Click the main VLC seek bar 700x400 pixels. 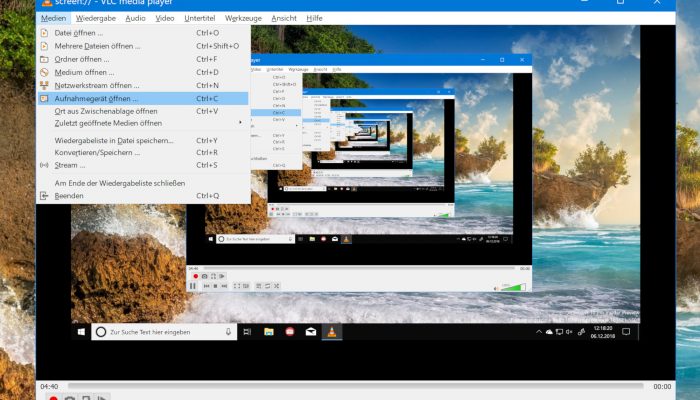[356, 386]
